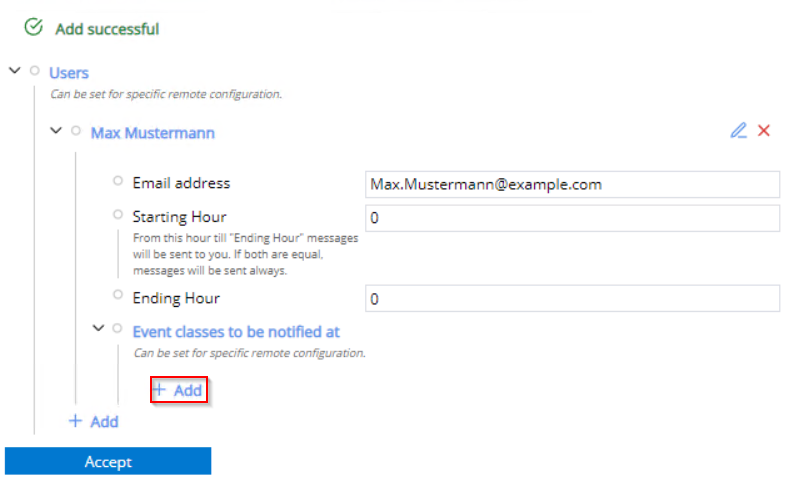This screenshot has height=493, width=806.
Task: Collapse the Event classes to be notified chevron
Action: (98, 329)
